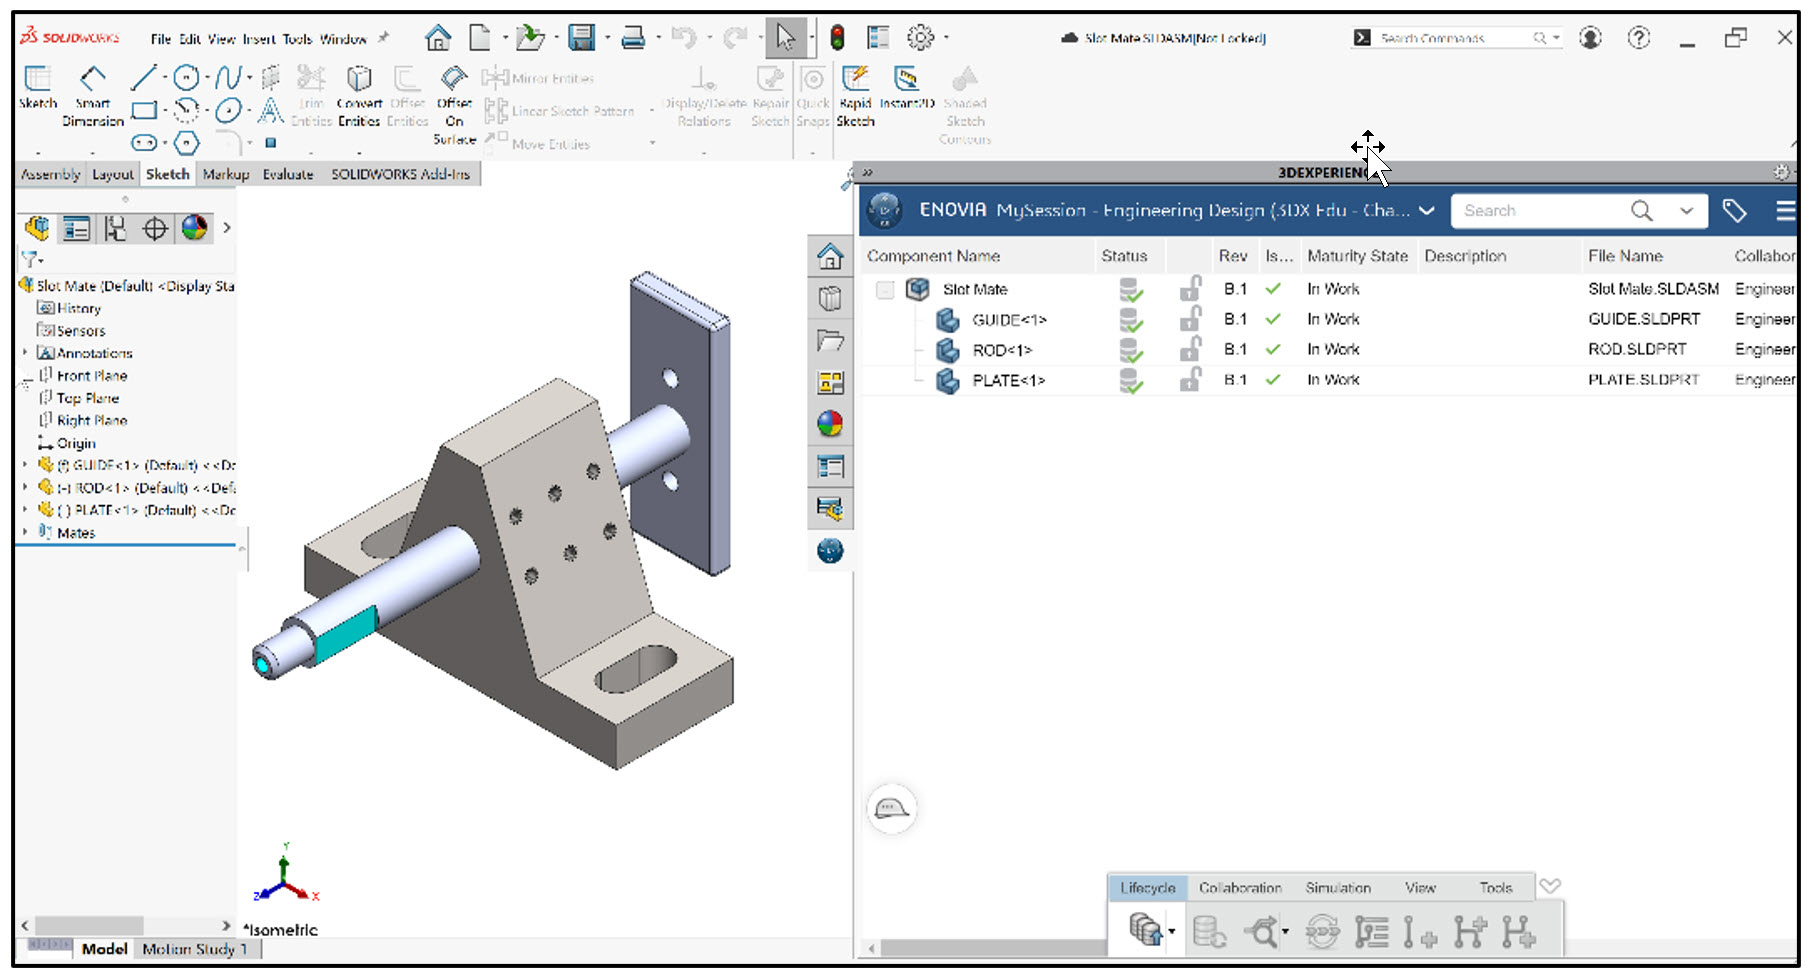Toggle the lock icon on the GUIDE row
This screenshot has height=973, width=1809.
click(1190, 319)
